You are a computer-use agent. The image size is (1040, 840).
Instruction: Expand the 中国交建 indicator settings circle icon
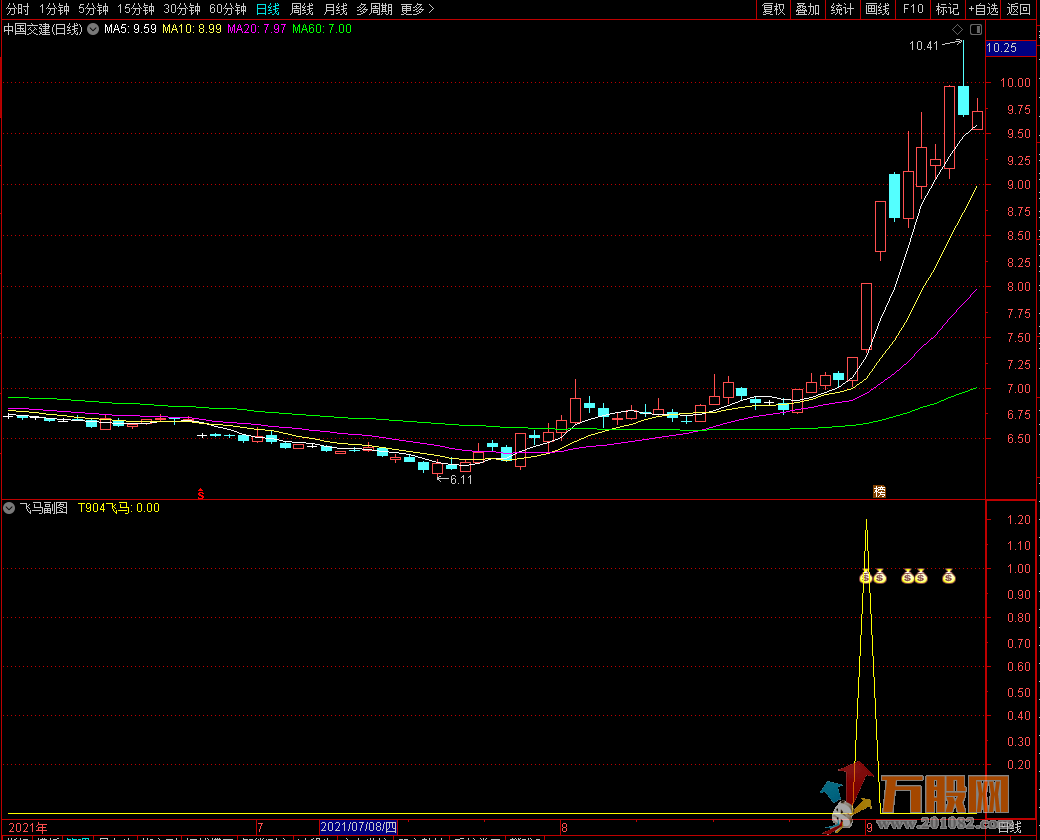[x=93, y=29]
